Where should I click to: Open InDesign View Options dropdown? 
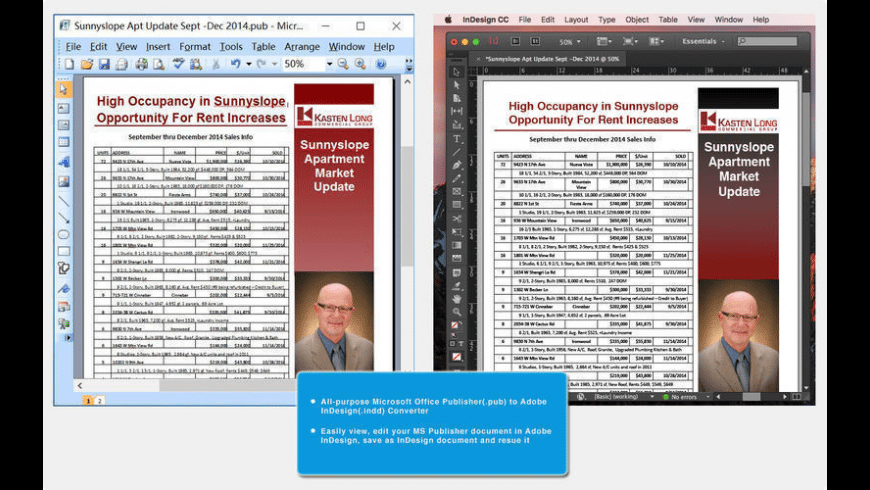pyautogui.click(x=604, y=41)
